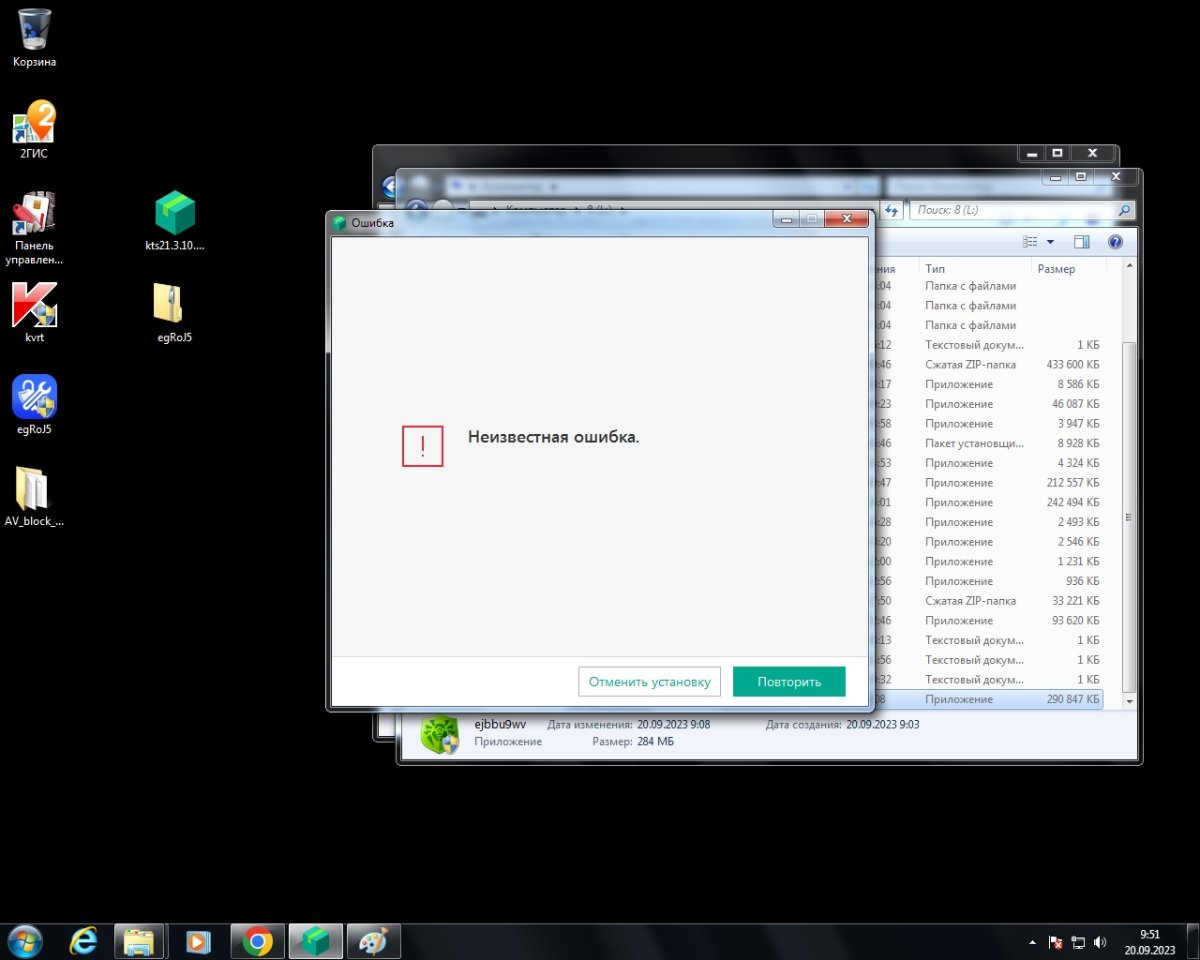Close the Ошибка error dialog
Image resolution: width=1200 pixels, height=960 pixels.
[x=846, y=220]
